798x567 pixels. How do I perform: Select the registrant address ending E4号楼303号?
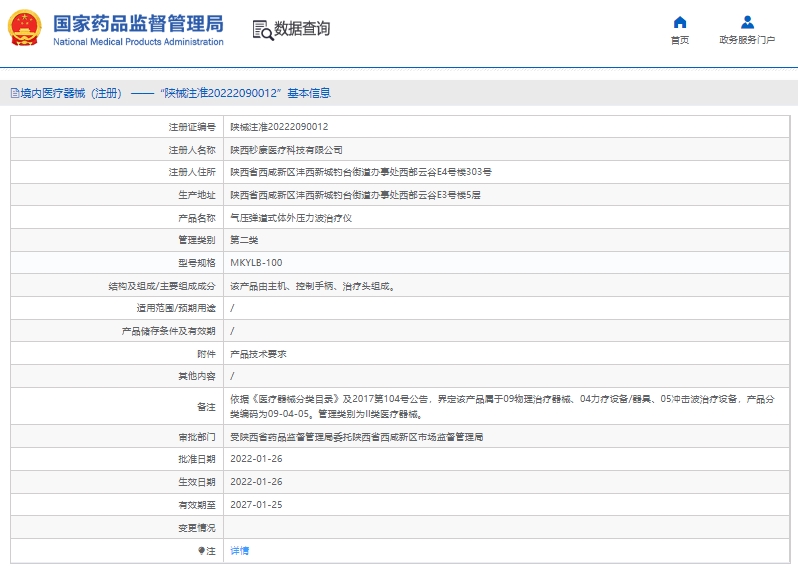tap(361, 172)
